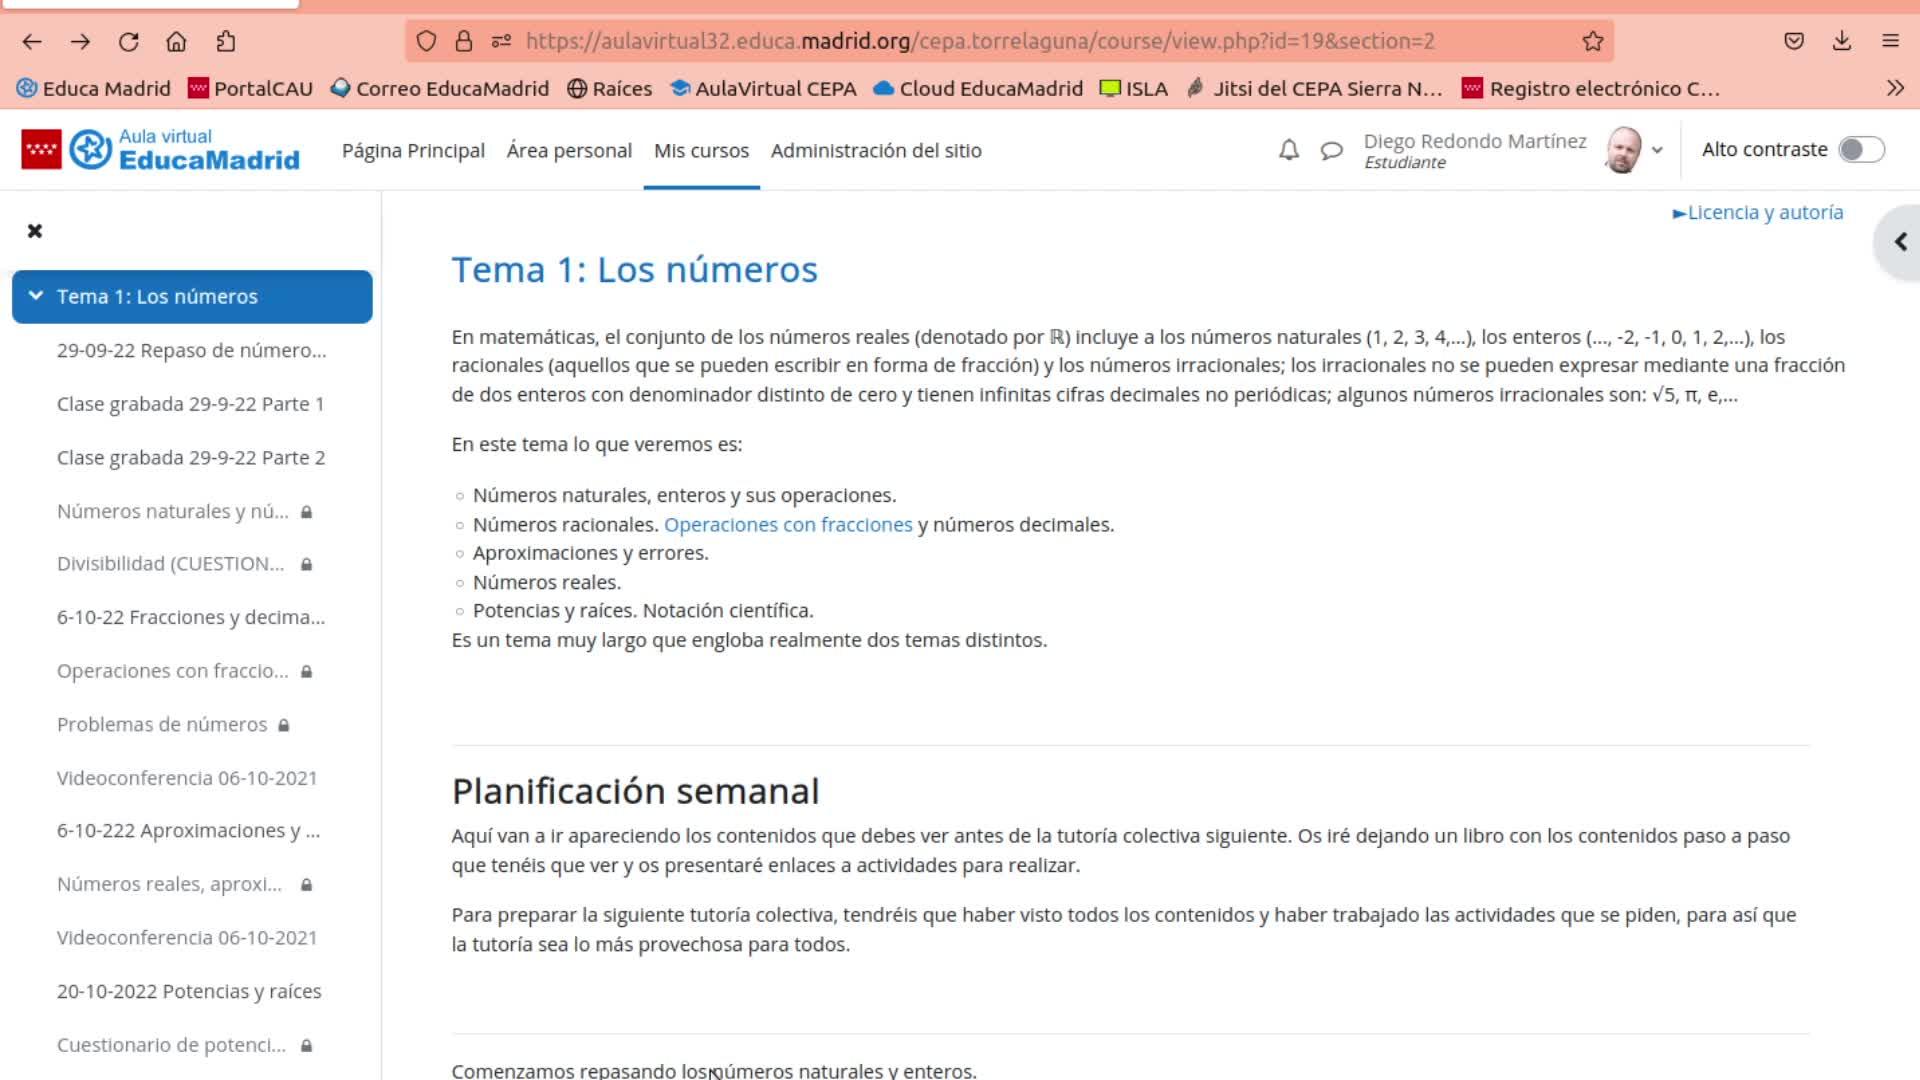
Task: Click the browser URL address field
Action: (x=980, y=41)
